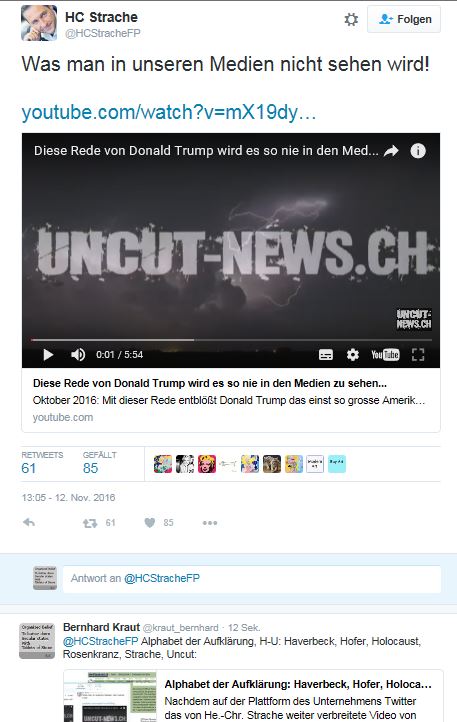Like the tweet heart icon
This screenshot has width=457, height=722.
click(150, 523)
